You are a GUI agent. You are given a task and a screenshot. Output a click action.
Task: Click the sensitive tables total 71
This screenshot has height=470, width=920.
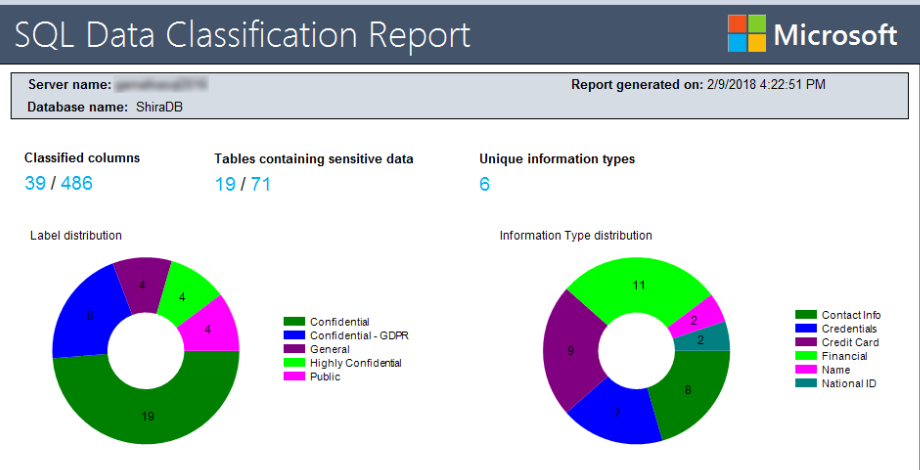(260, 183)
